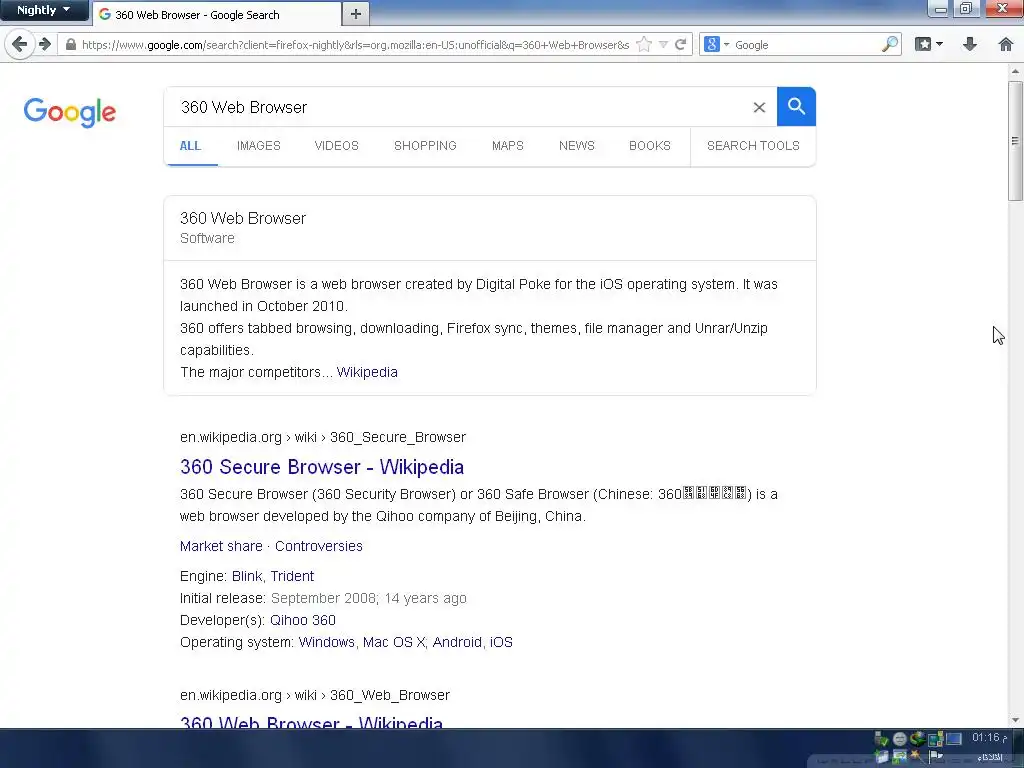Click the 'Software' subtitle text

[x=207, y=238]
